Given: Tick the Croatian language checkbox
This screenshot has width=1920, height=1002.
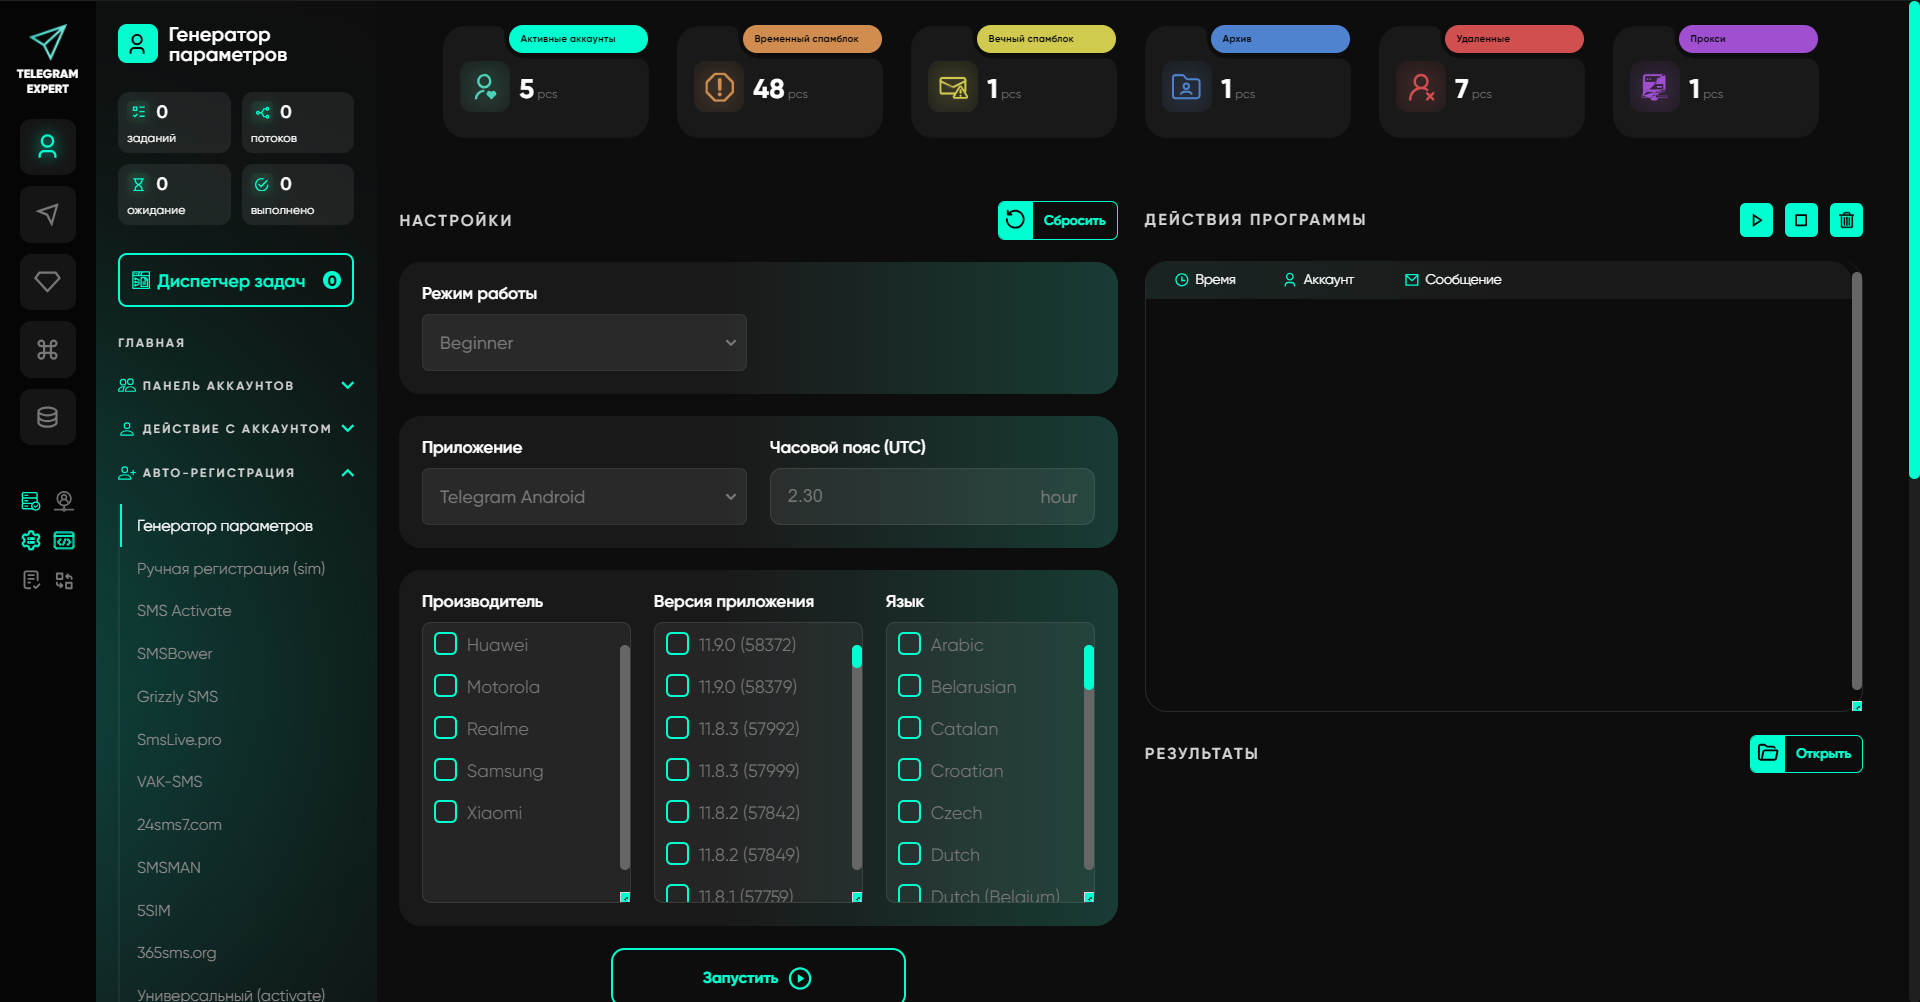Looking at the screenshot, I should pos(910,770).
